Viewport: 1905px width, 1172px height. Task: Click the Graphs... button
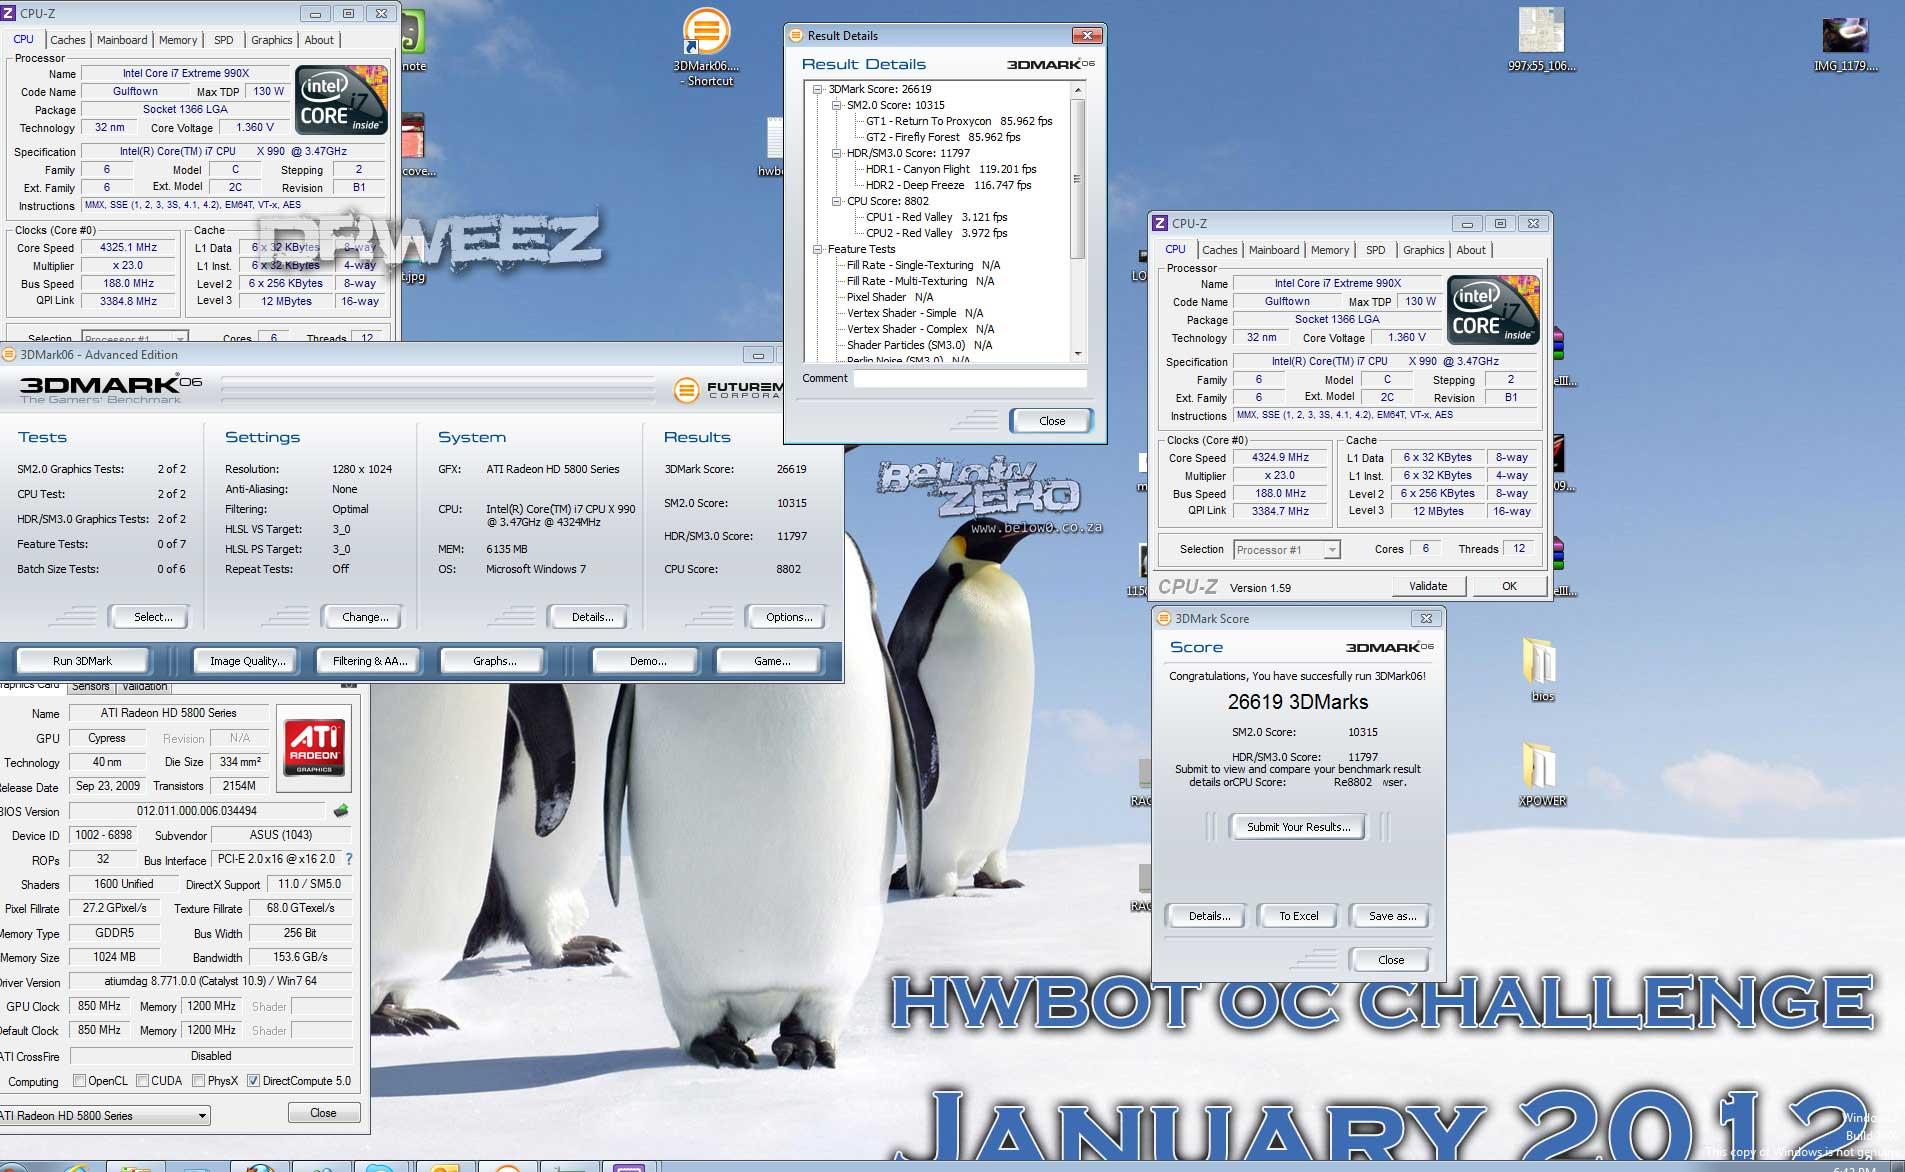click(494, 661)
